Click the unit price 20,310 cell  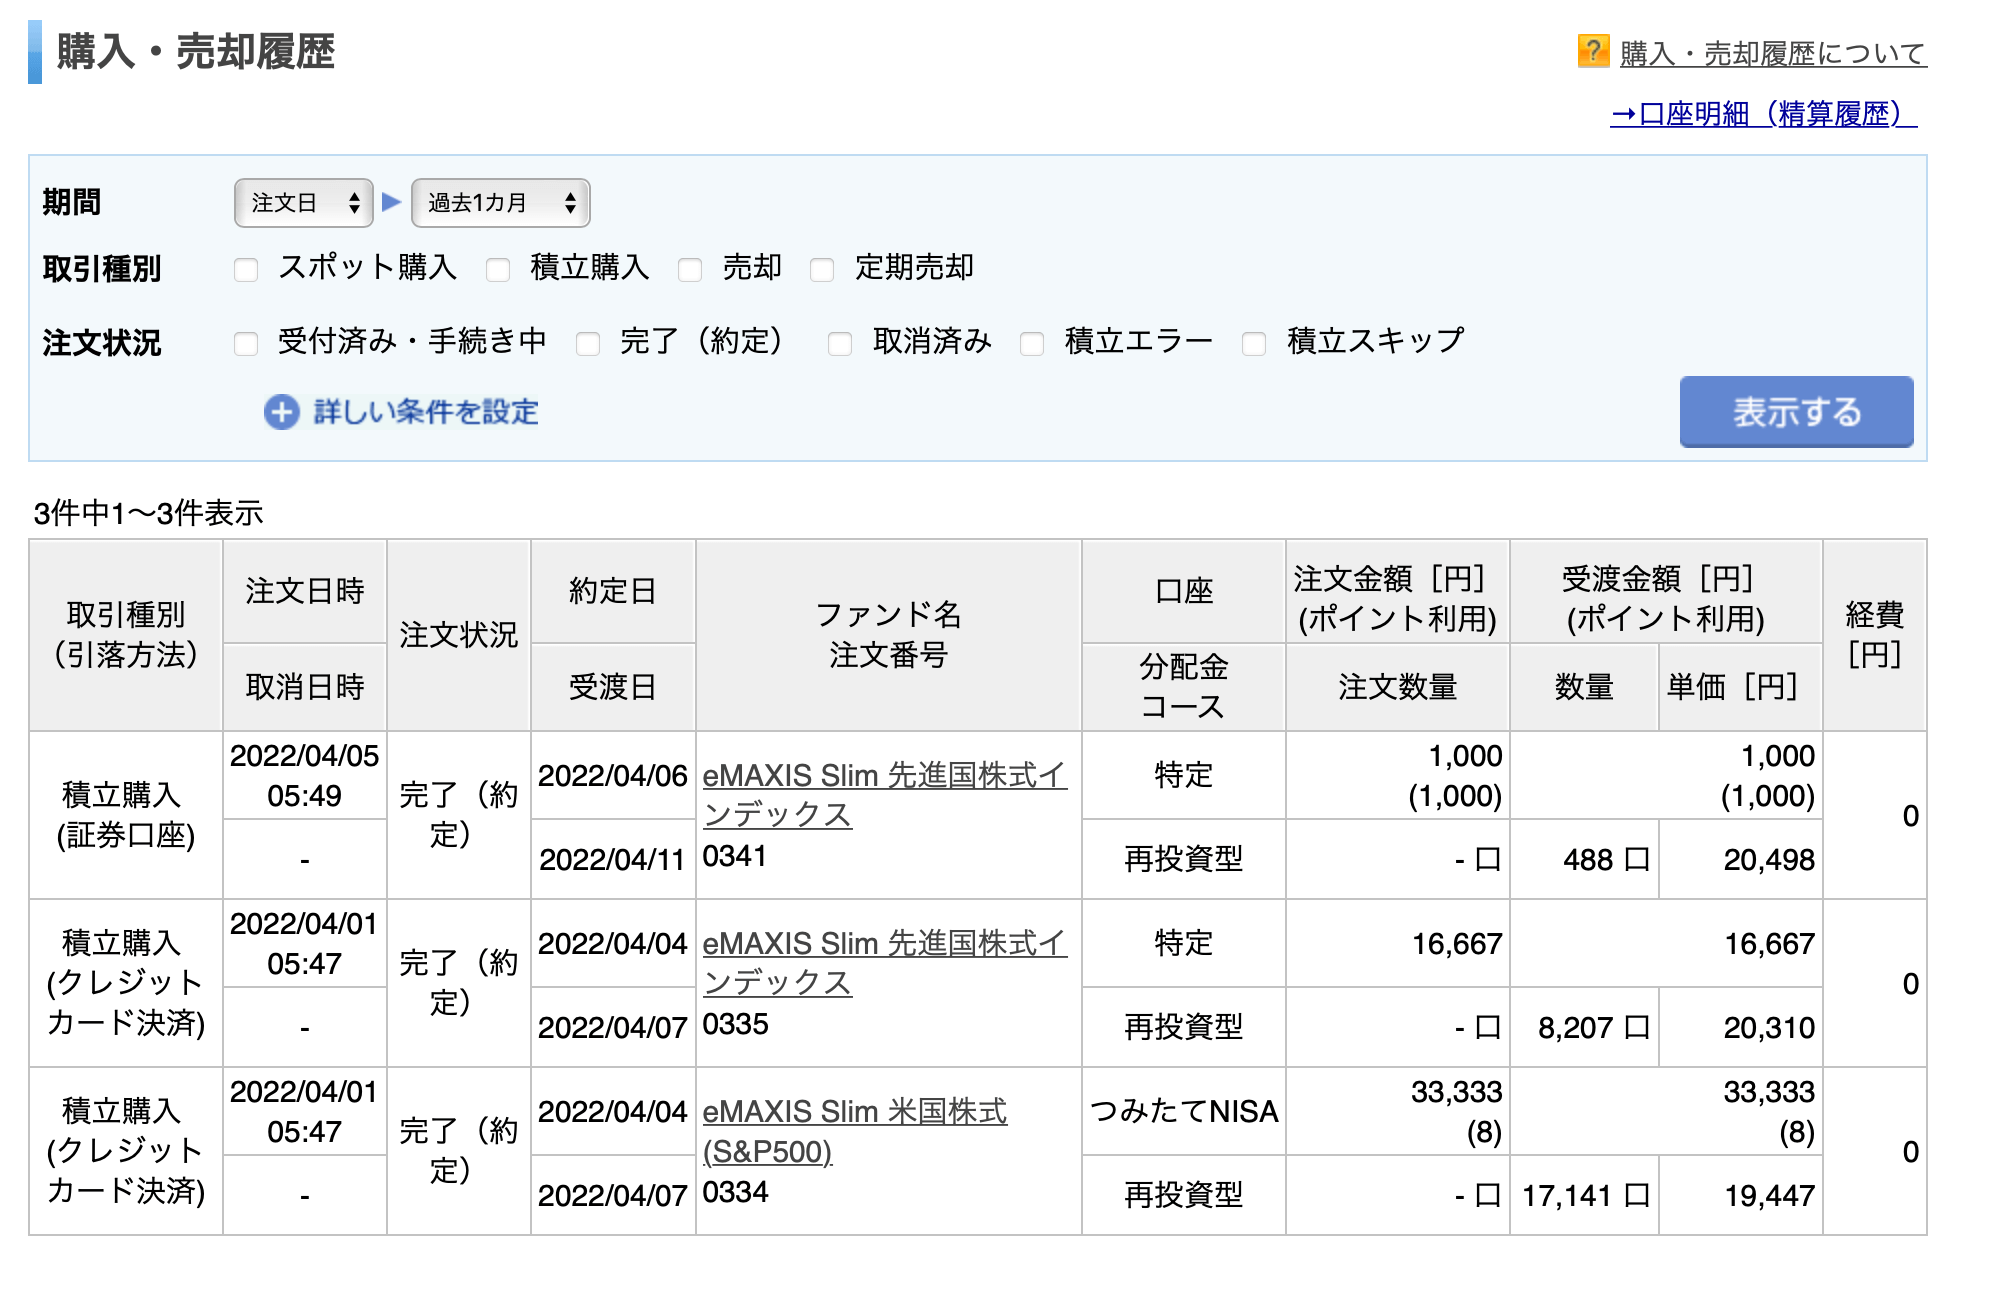coord(1741,1027)
